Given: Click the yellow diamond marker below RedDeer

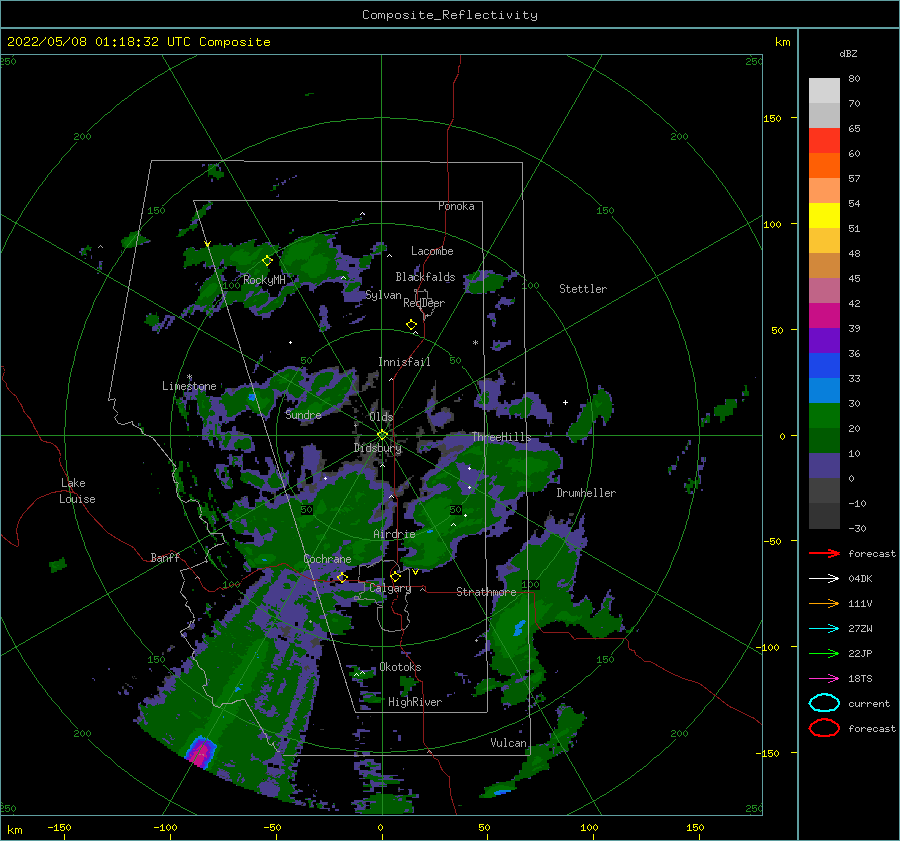Looking at the screenshot, I should click(x=411, y=325).
